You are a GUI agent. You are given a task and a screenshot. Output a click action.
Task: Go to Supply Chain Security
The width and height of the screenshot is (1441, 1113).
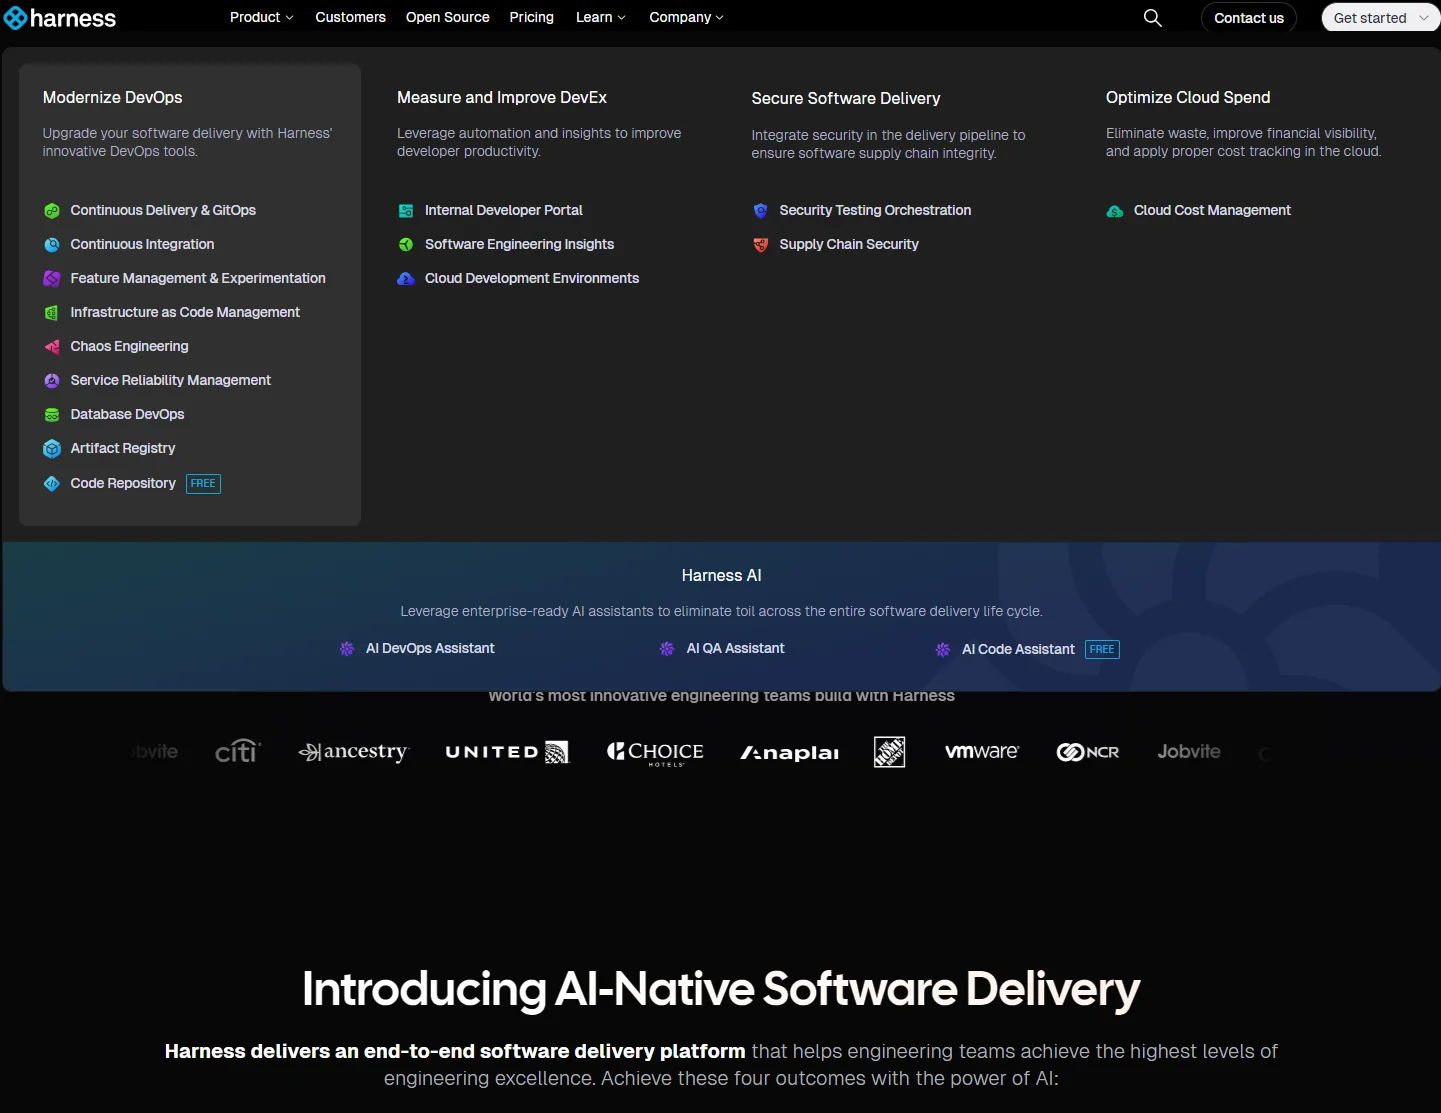click(x=849, y=245)
